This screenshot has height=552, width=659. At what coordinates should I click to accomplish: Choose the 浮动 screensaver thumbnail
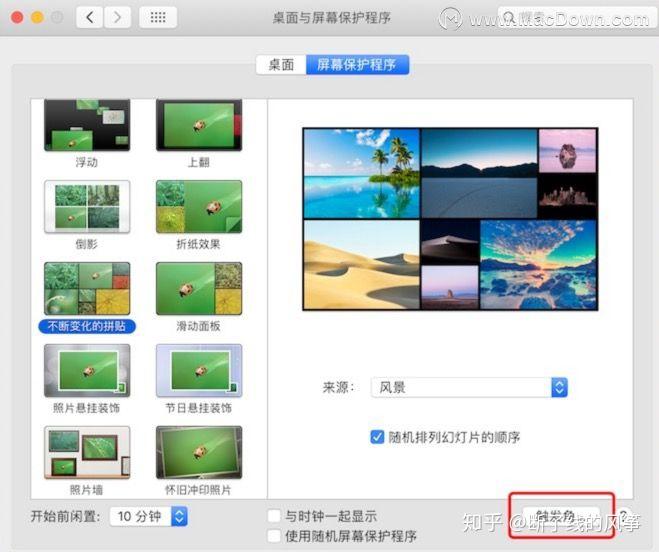87,125
